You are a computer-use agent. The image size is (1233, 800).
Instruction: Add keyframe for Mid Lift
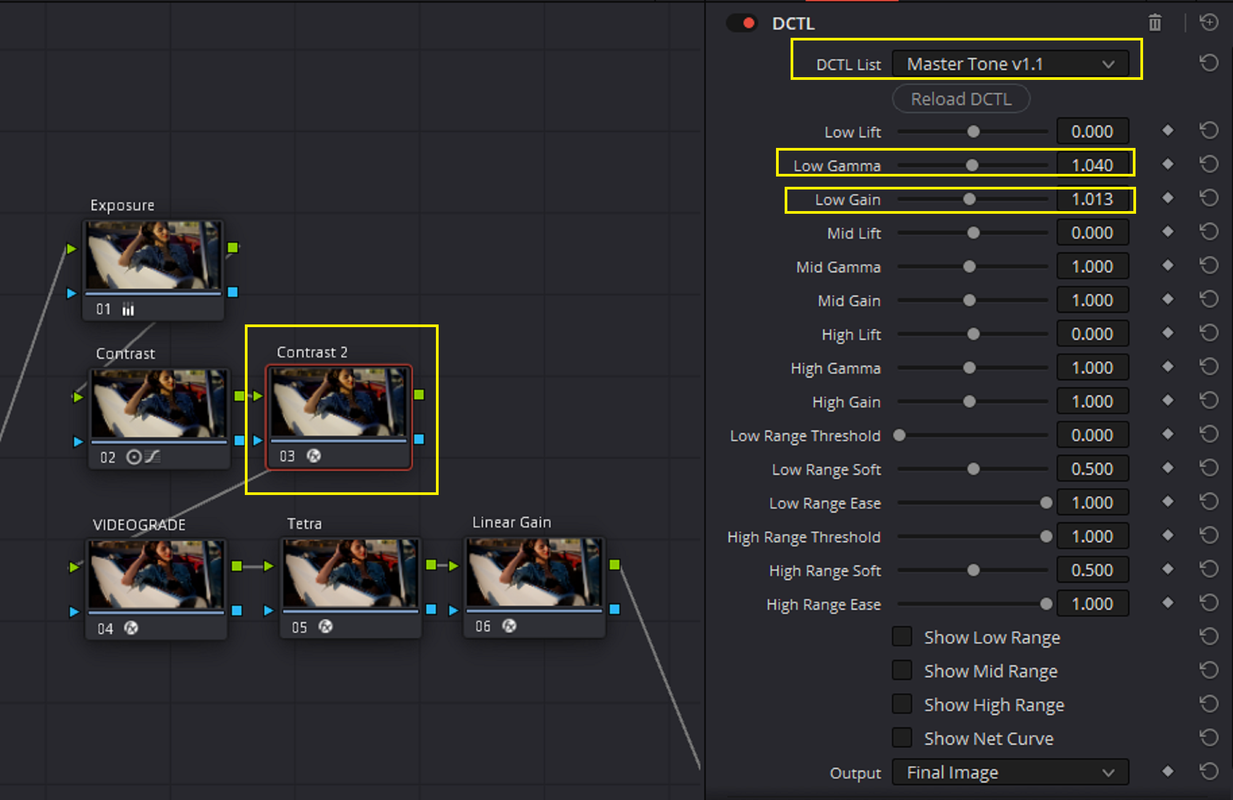pyautogui.click(x=1167, y=233)
